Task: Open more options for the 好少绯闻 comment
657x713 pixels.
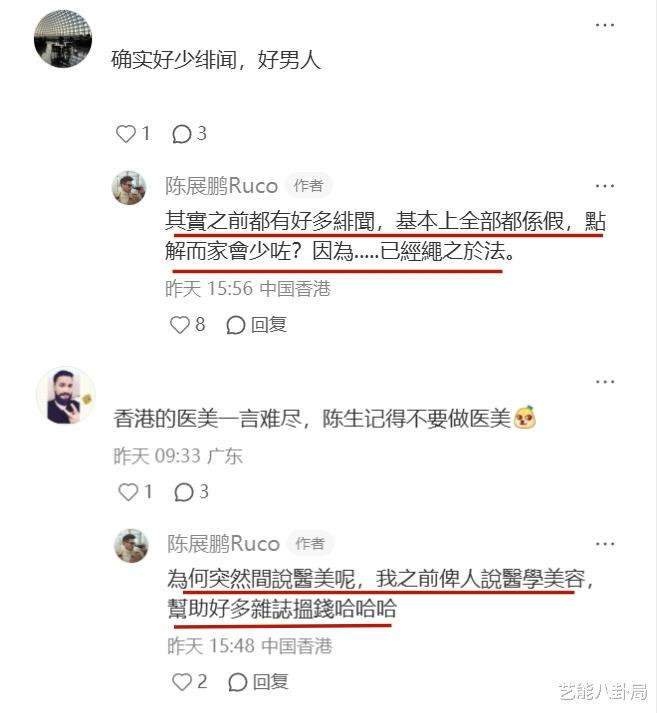Action: (605, 25)
